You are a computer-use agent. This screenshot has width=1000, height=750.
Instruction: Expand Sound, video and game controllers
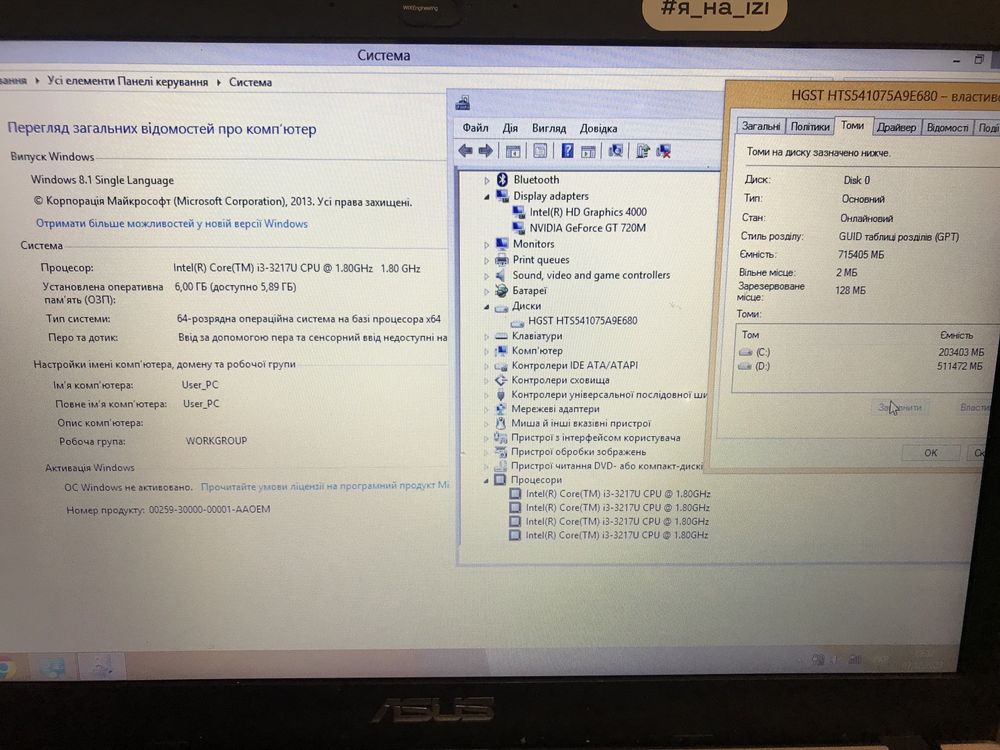pyautogui.click(x=486, y=276)
